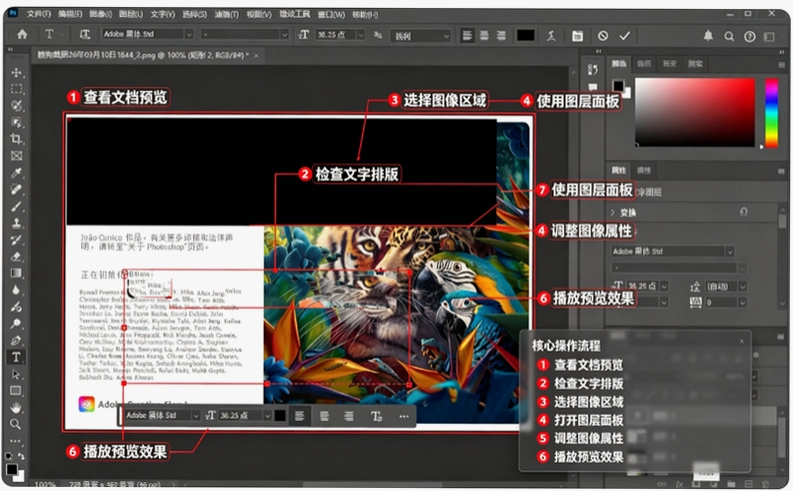Switch to the 色板 tab
This screenshot has width=793, height=491.
(x=644, y=64)
